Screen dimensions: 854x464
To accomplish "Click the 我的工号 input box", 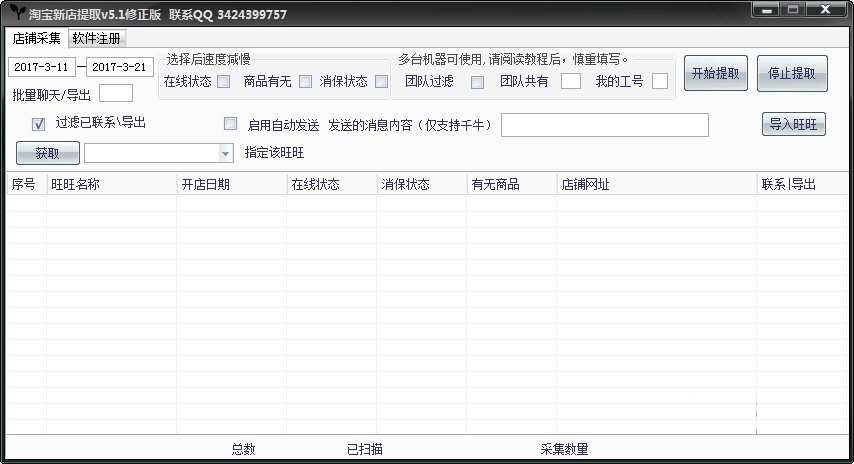I will (660, 81).
